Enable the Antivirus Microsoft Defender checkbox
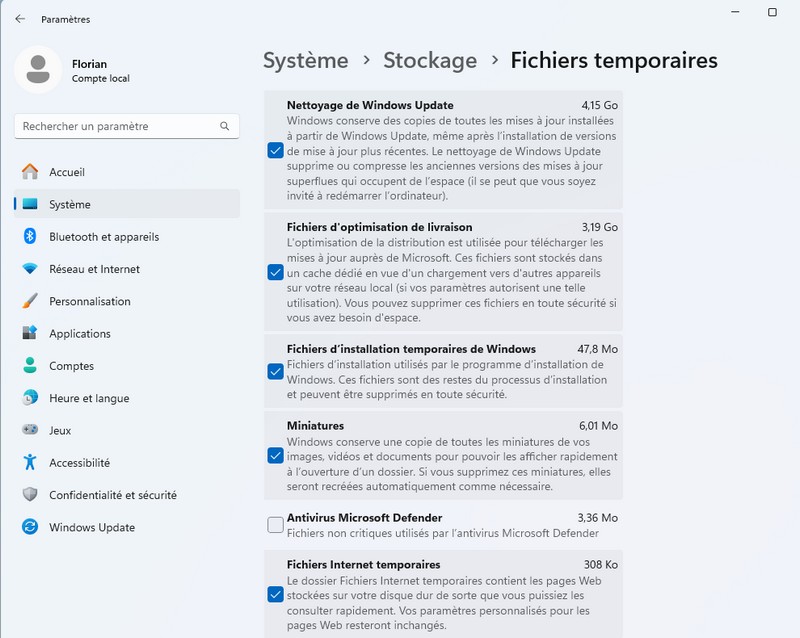The width and height of the screenshot is (800, 638). 275,525
